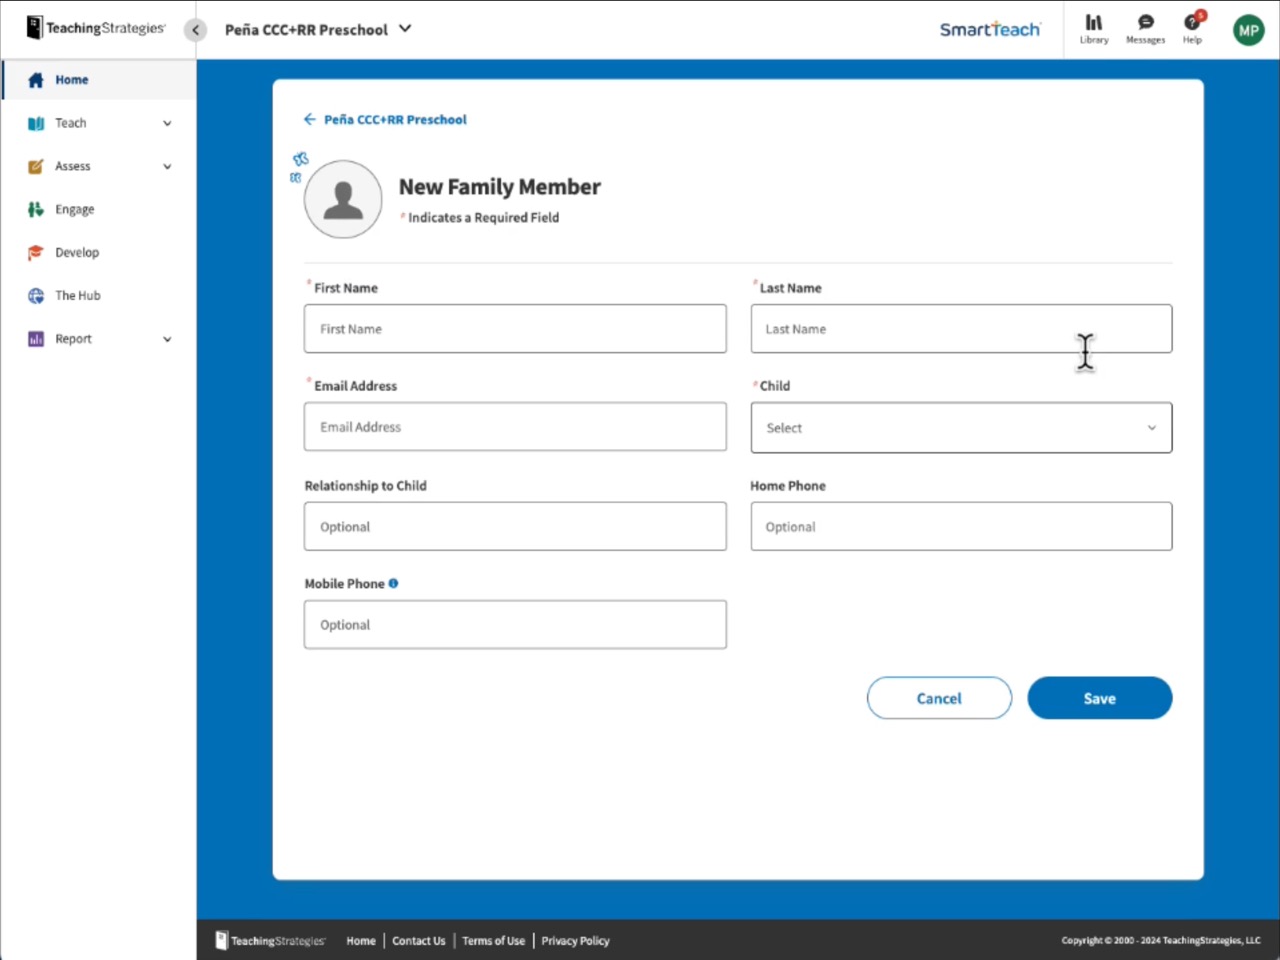Click the First Name input field

(514, 328)
